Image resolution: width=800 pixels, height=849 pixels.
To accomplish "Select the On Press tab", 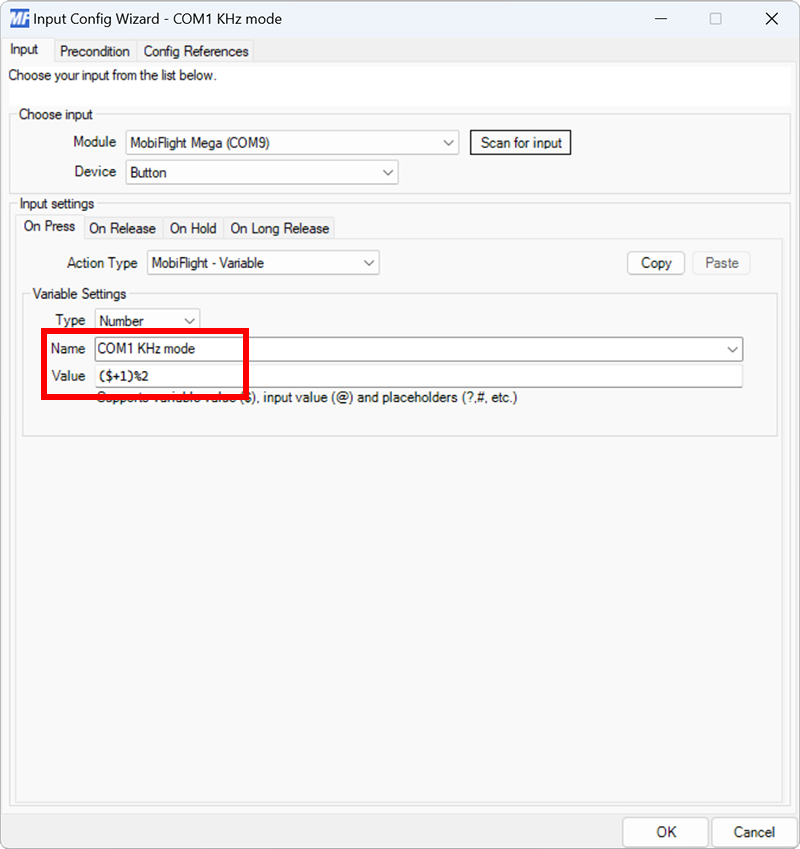I will 48,226.
